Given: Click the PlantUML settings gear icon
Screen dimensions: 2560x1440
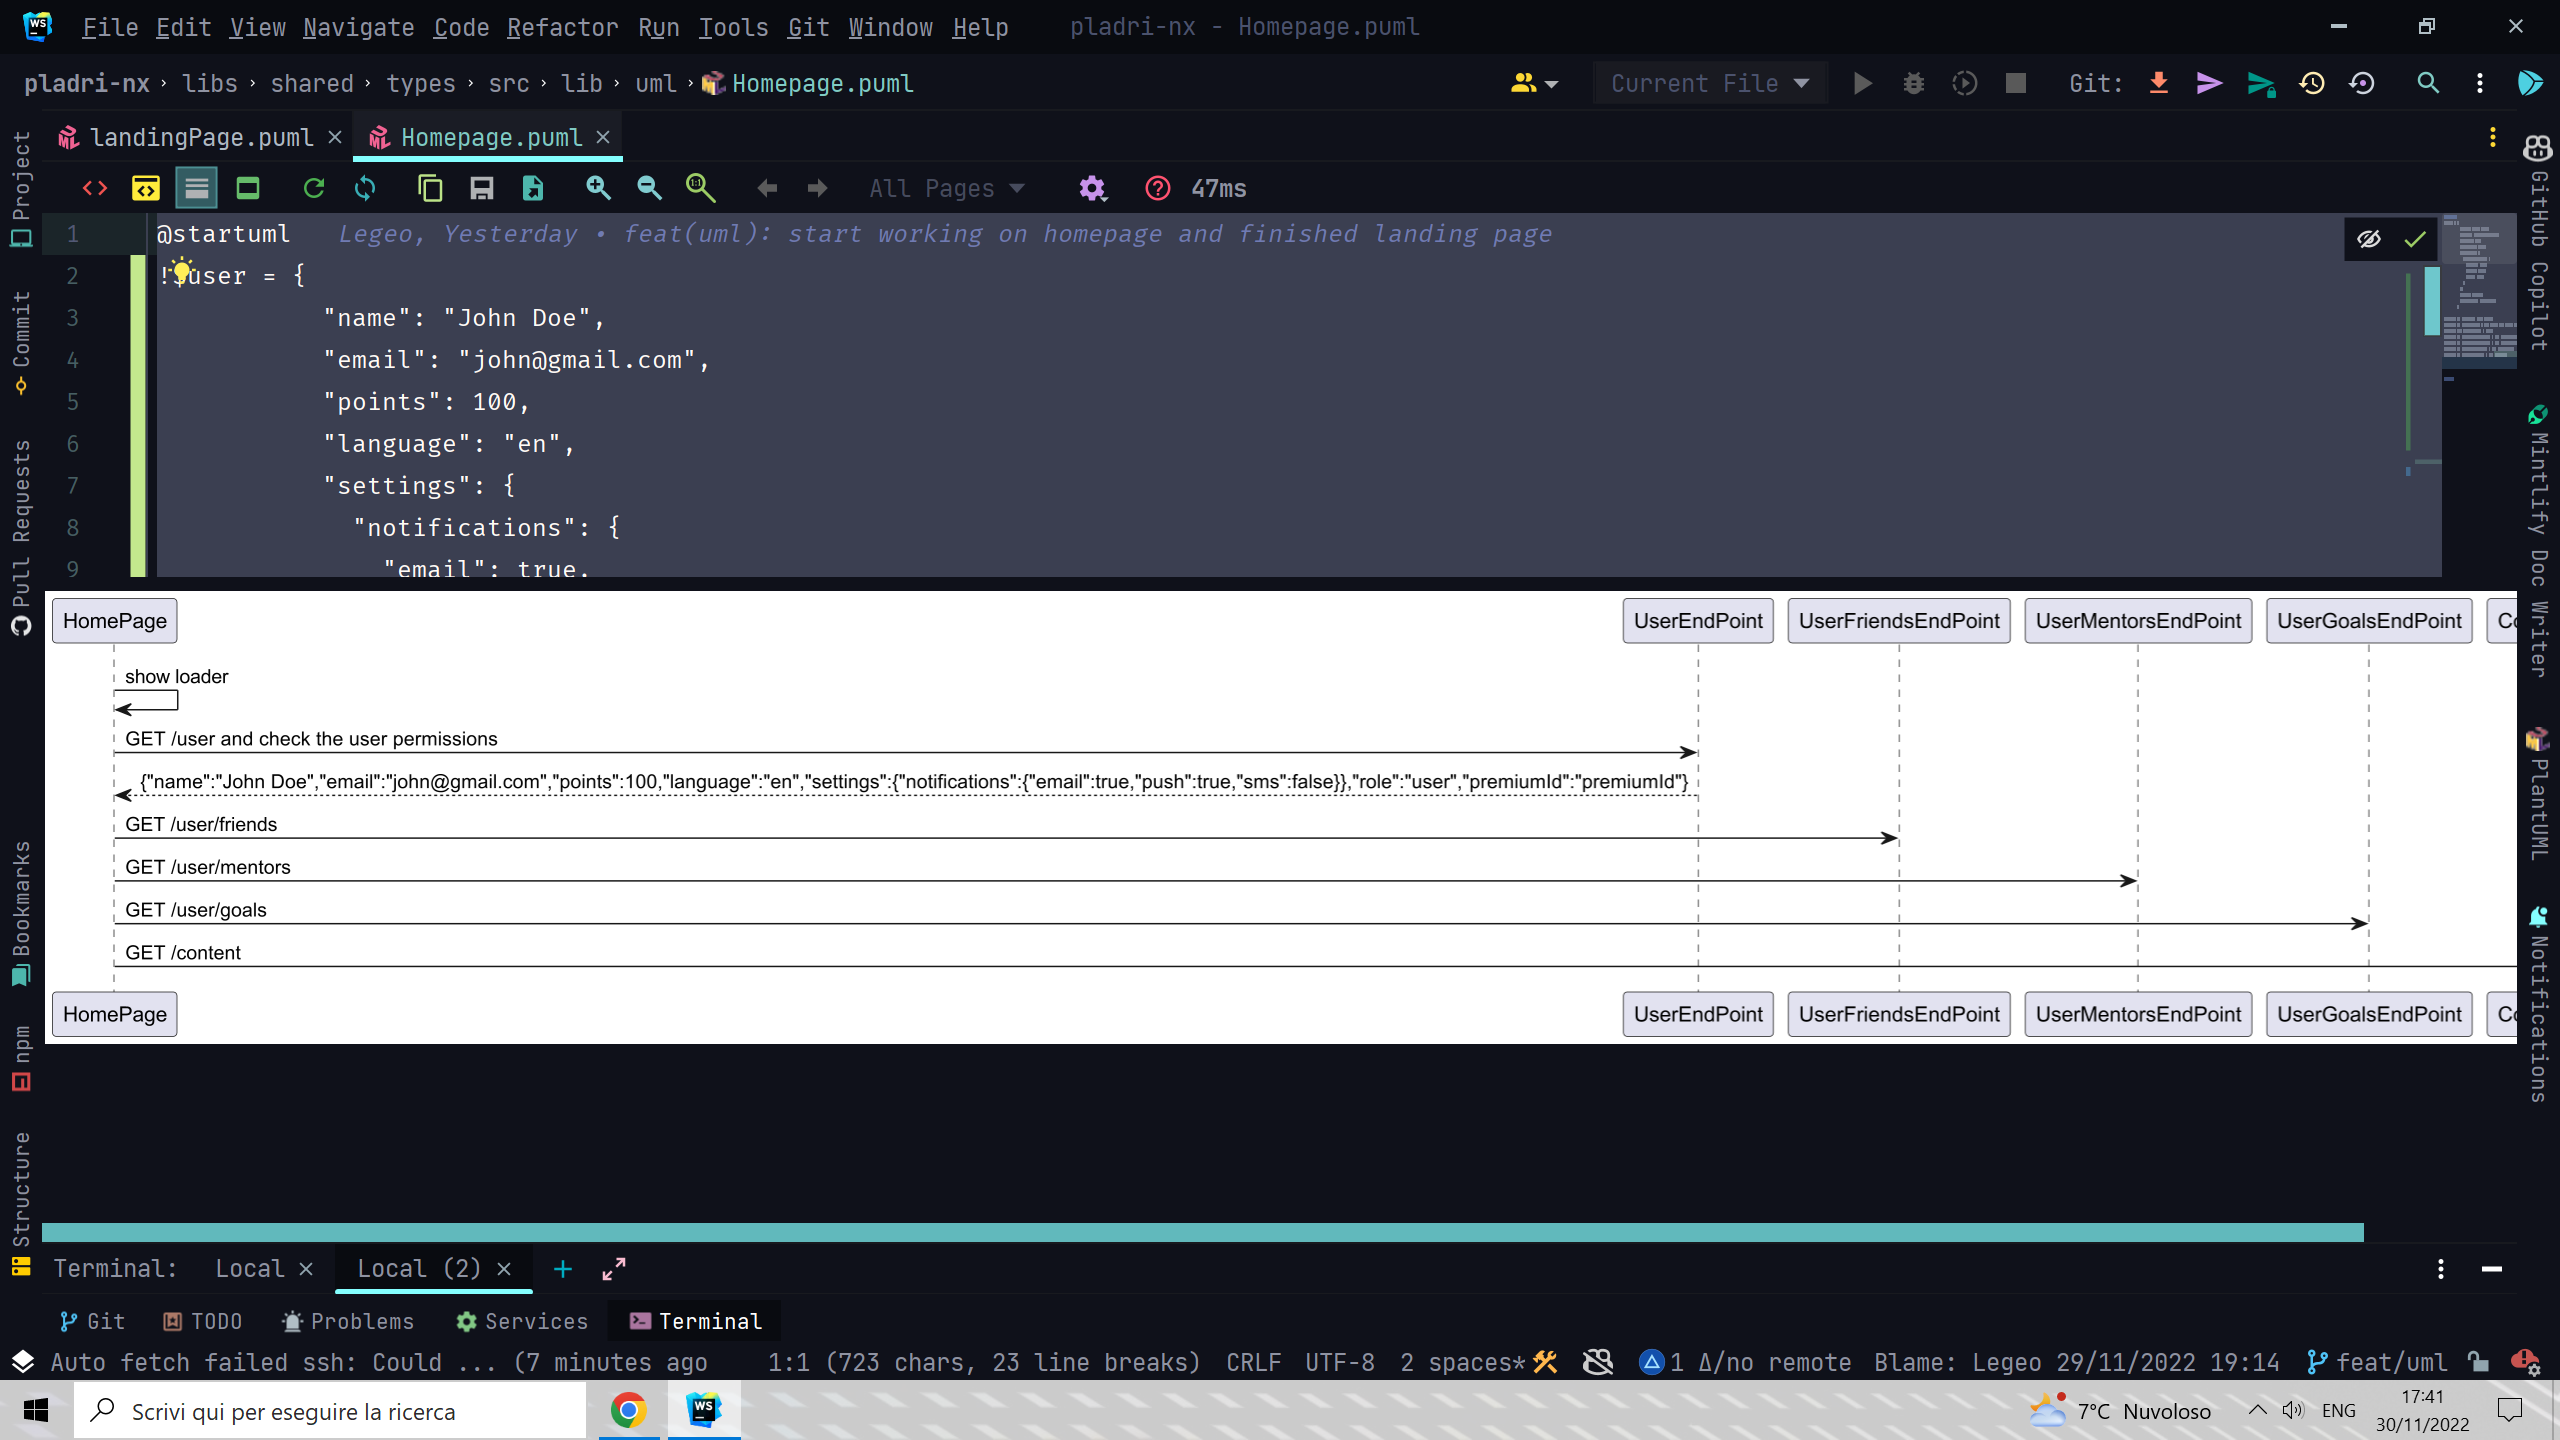Looking at the screenshot, I should click(x=1092, y=188).
